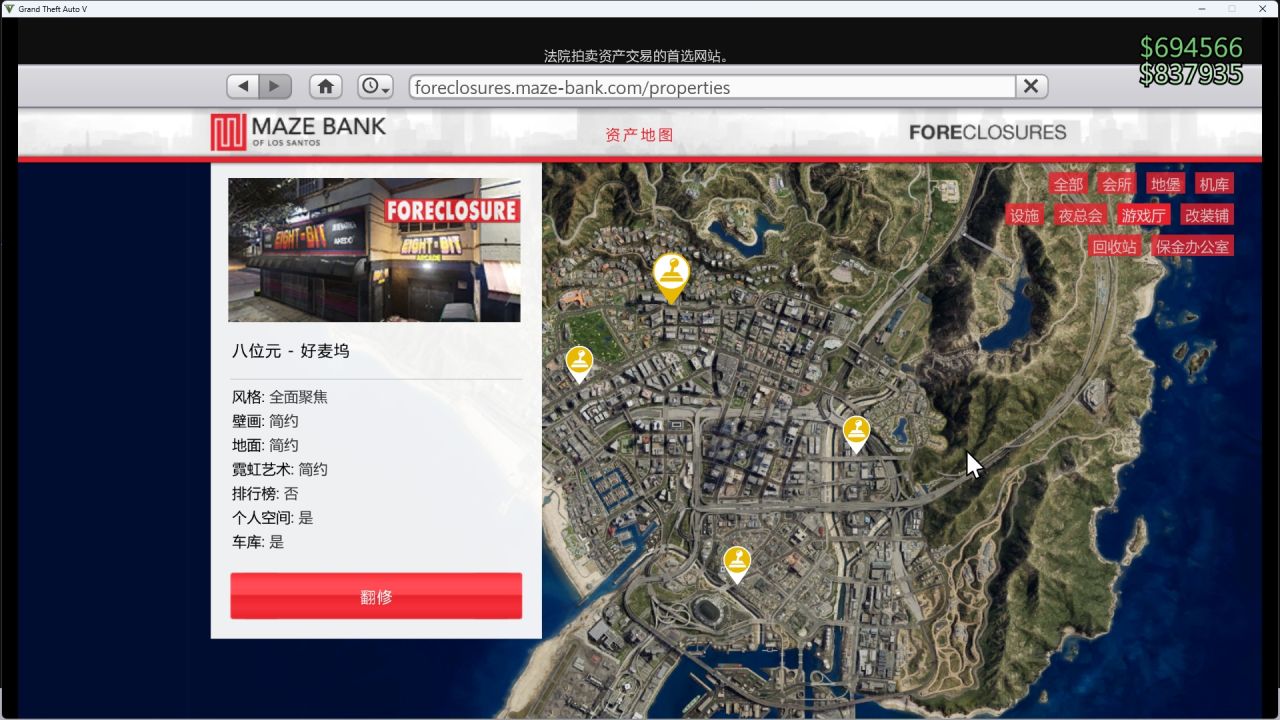This screenshot has height=720, width=1280.
Task: Click the 霓虹艺术: 简约 row
Action: coord(280,469)
